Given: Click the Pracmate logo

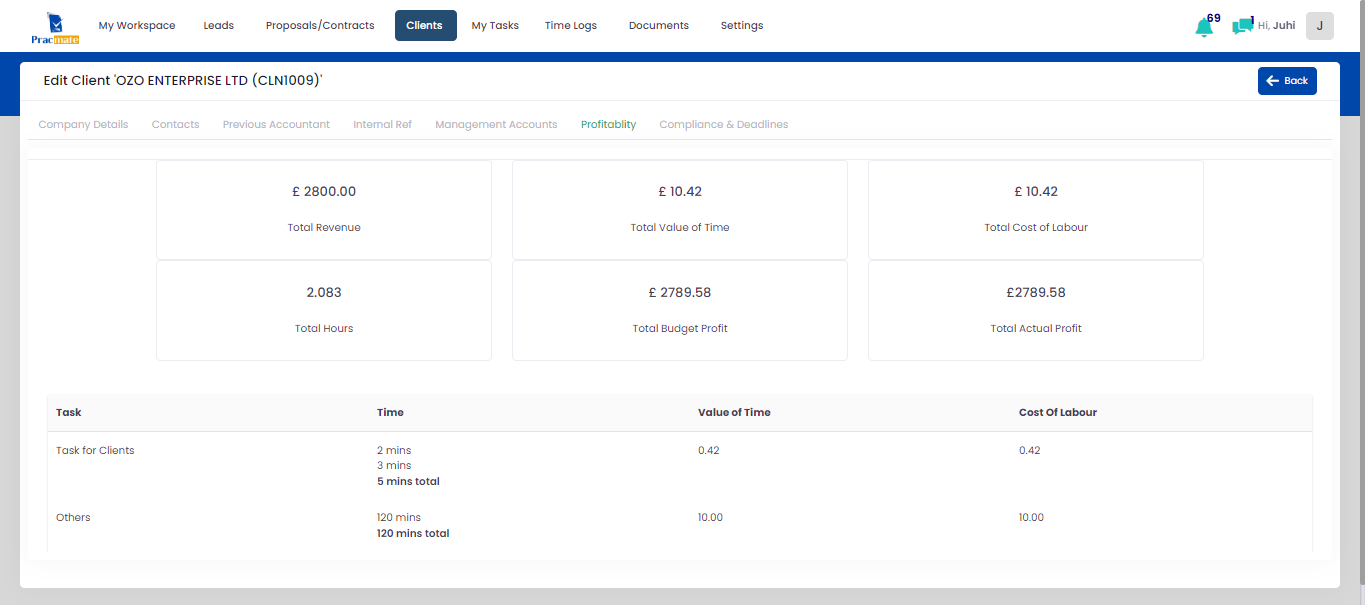Looking at the screenshot, I should click(55, 27).
